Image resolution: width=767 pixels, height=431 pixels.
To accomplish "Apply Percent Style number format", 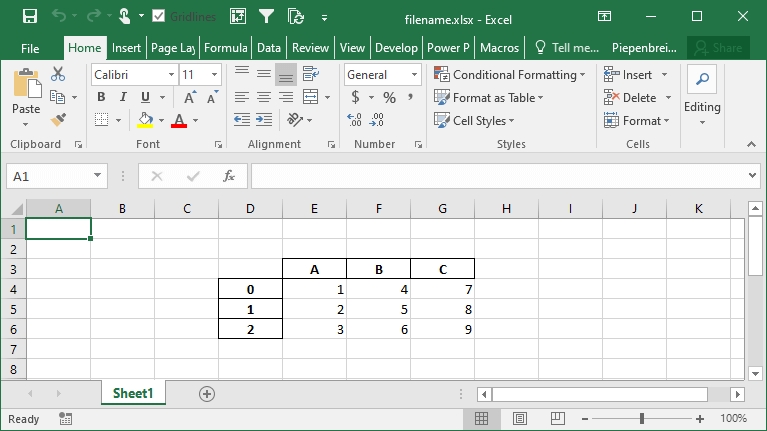I will coord(389,98).
